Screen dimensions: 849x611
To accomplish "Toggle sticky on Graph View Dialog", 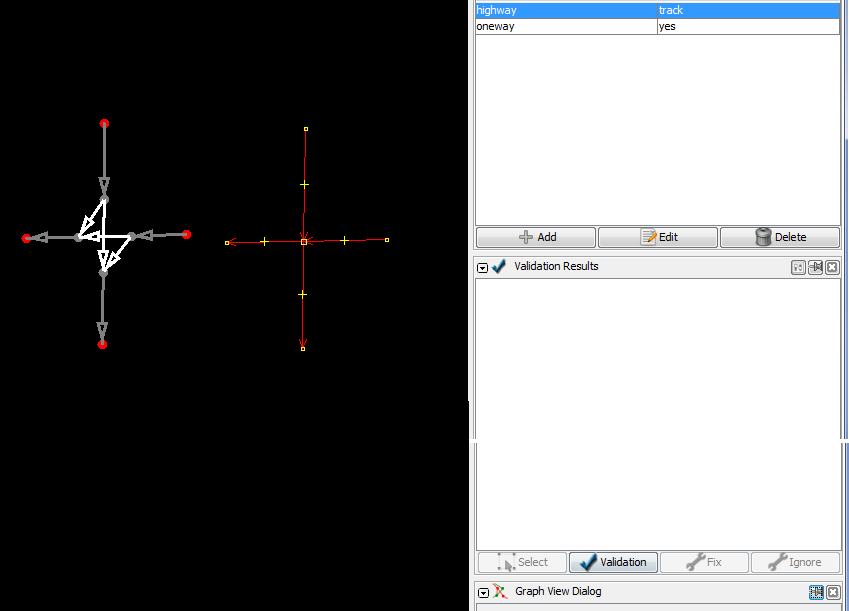I will pos(816,592).
